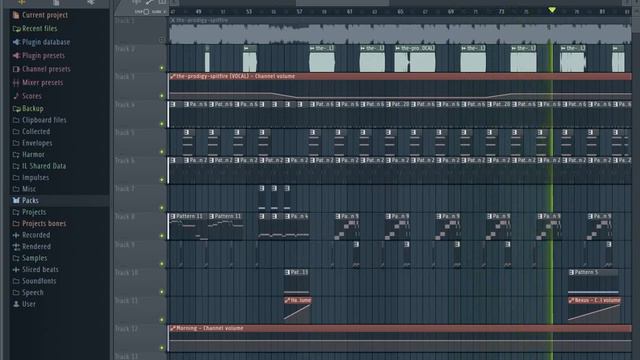Screen dimensions: 640x360
Task: Select the Track 2 header label
Action: (x=125, y=49)
